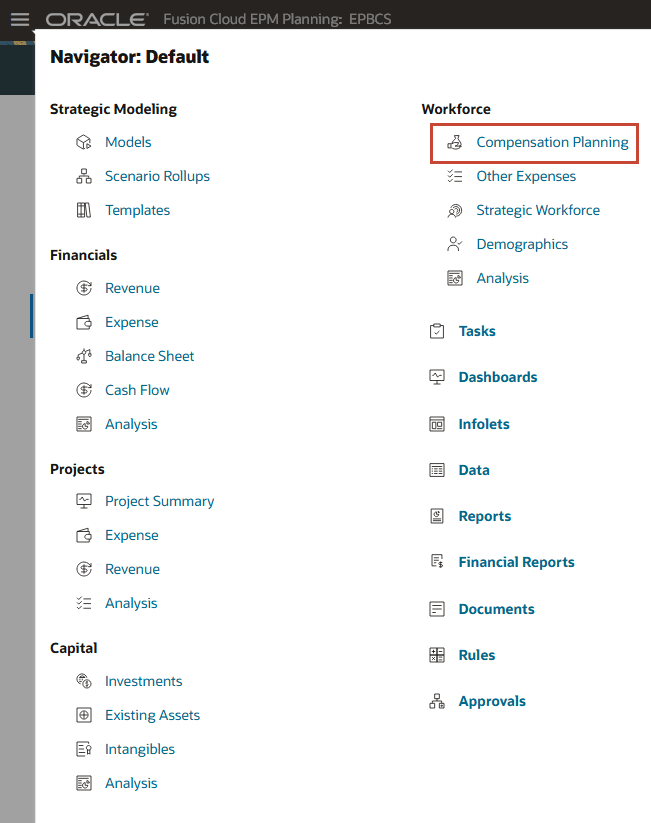Click the Approvals hierarchy icon
This screenshot has height=823, width=651.
(x=437, y=701)
